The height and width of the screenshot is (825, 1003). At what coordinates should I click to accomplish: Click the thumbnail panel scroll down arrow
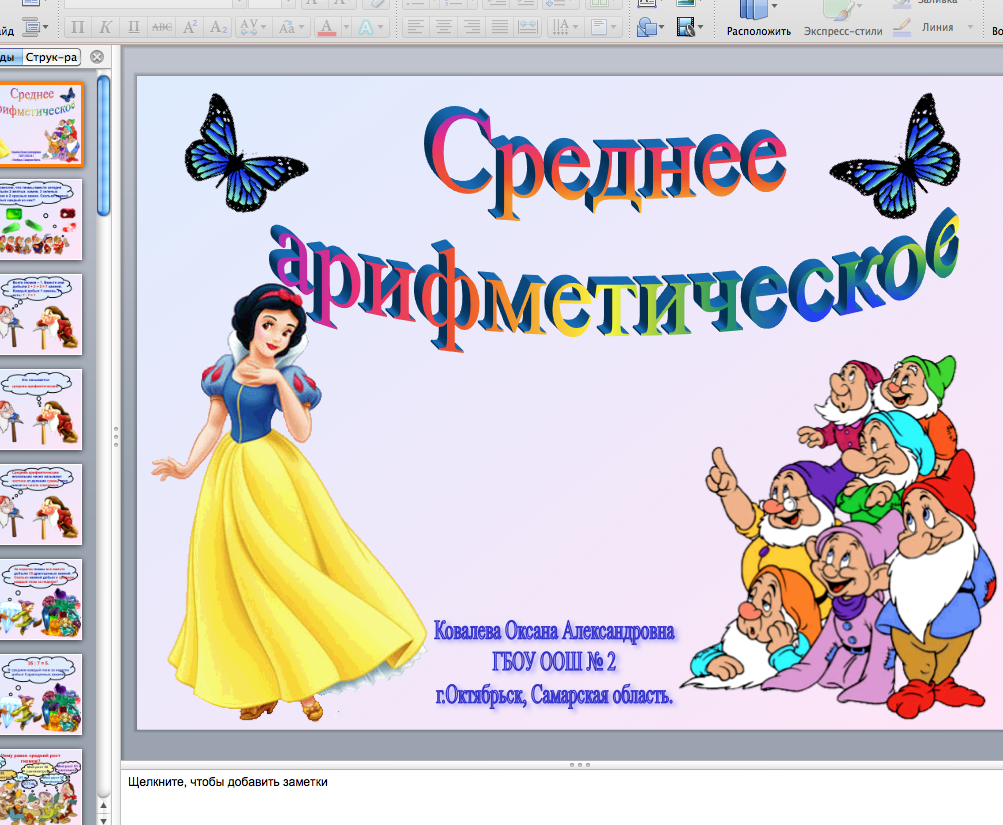(103, 819)
